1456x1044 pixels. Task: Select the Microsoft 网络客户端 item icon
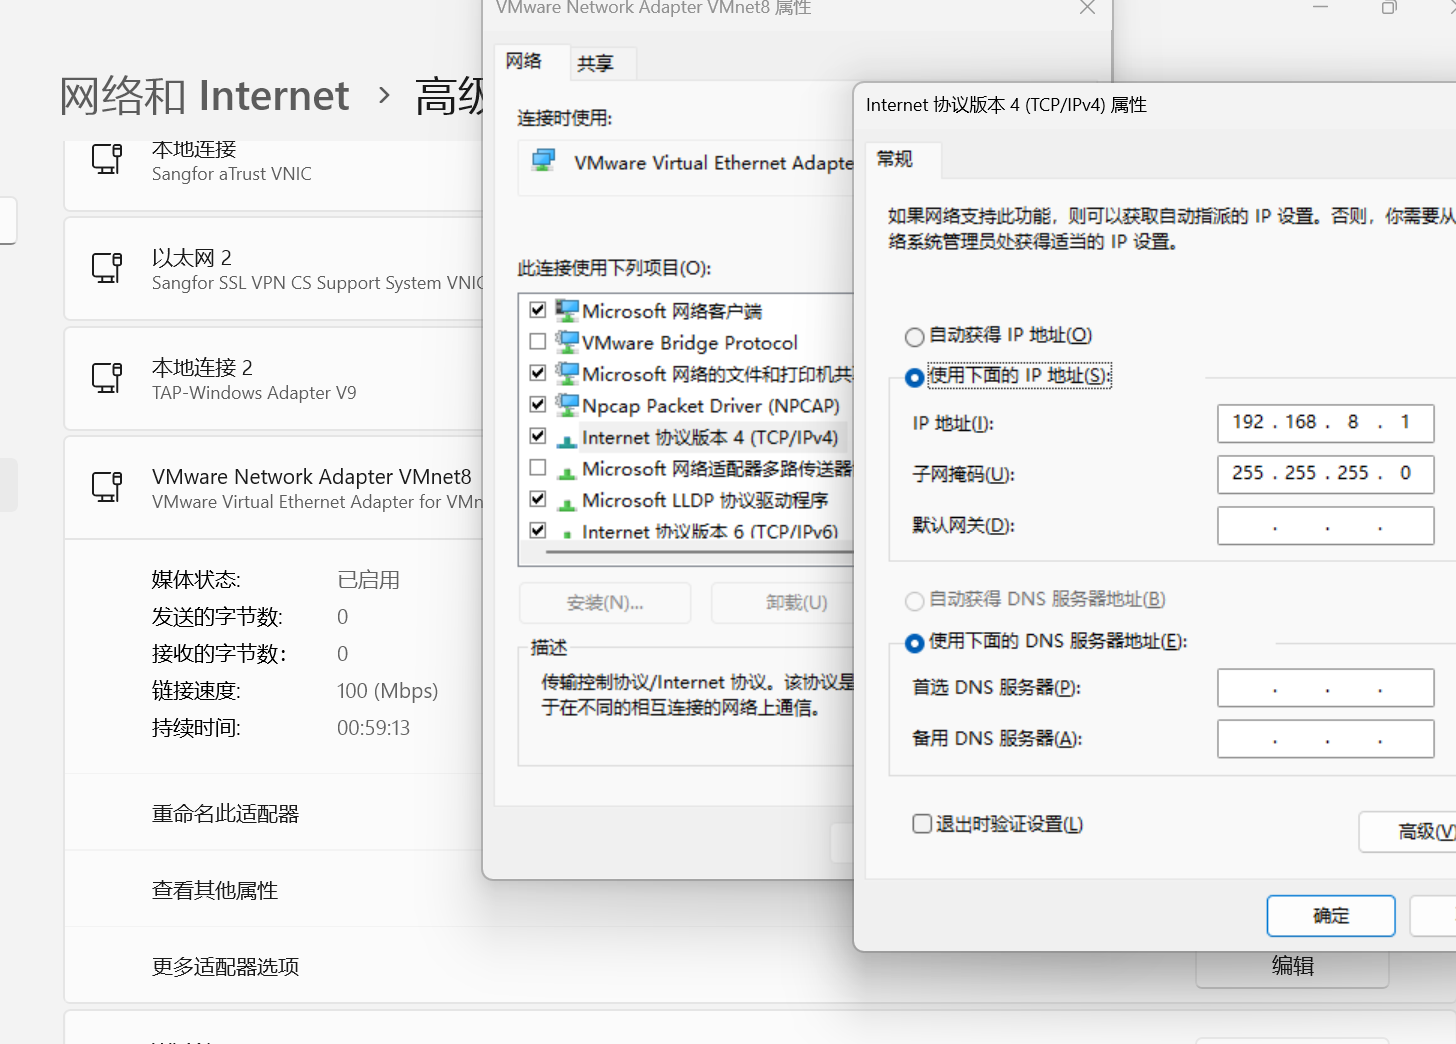(567, 310)
